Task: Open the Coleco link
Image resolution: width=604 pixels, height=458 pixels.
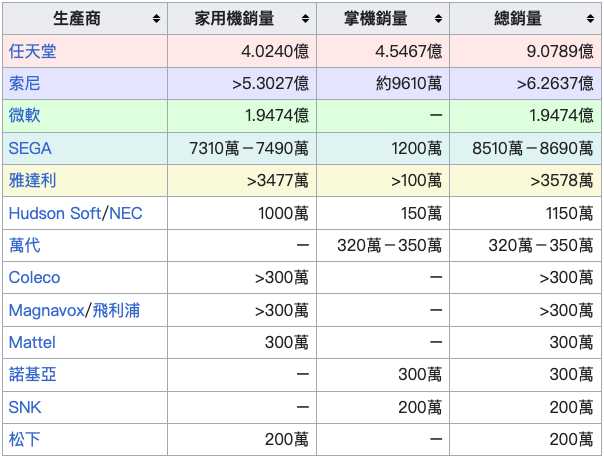Action: (x=34, y=277)
